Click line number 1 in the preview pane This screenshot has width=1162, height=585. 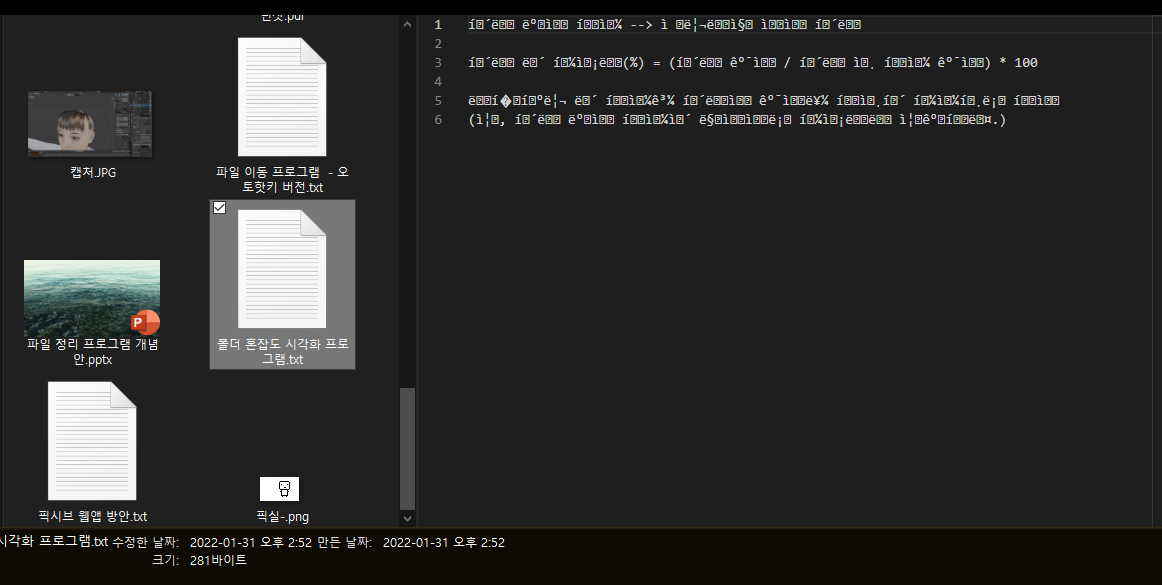click(437, 23)
